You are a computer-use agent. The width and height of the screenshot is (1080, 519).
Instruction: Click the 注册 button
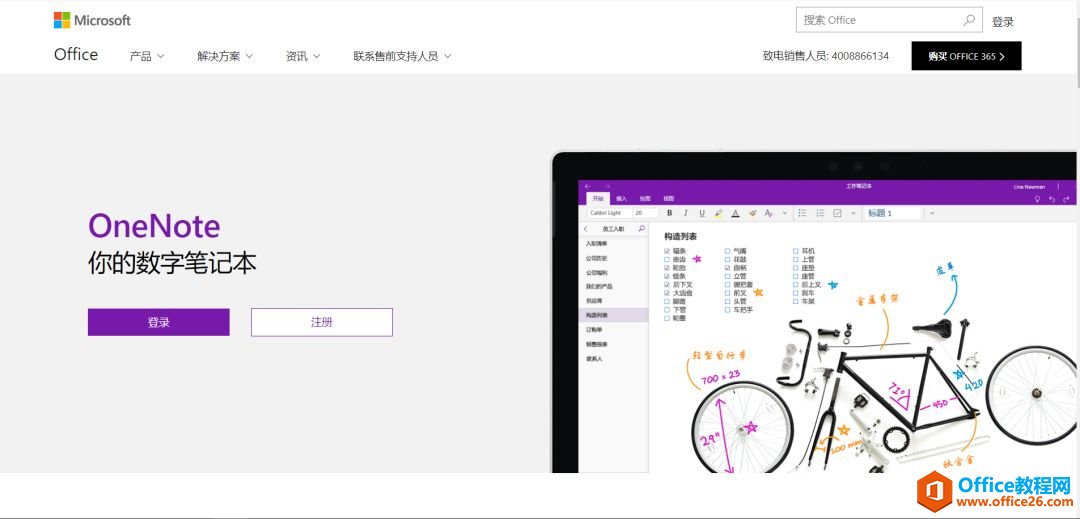[321, 322]
